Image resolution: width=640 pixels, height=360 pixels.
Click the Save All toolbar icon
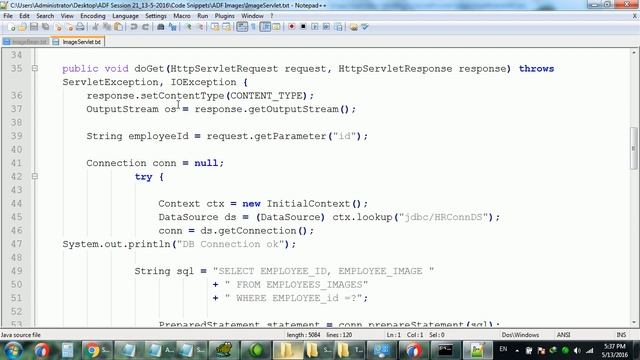tap(45, 27)
